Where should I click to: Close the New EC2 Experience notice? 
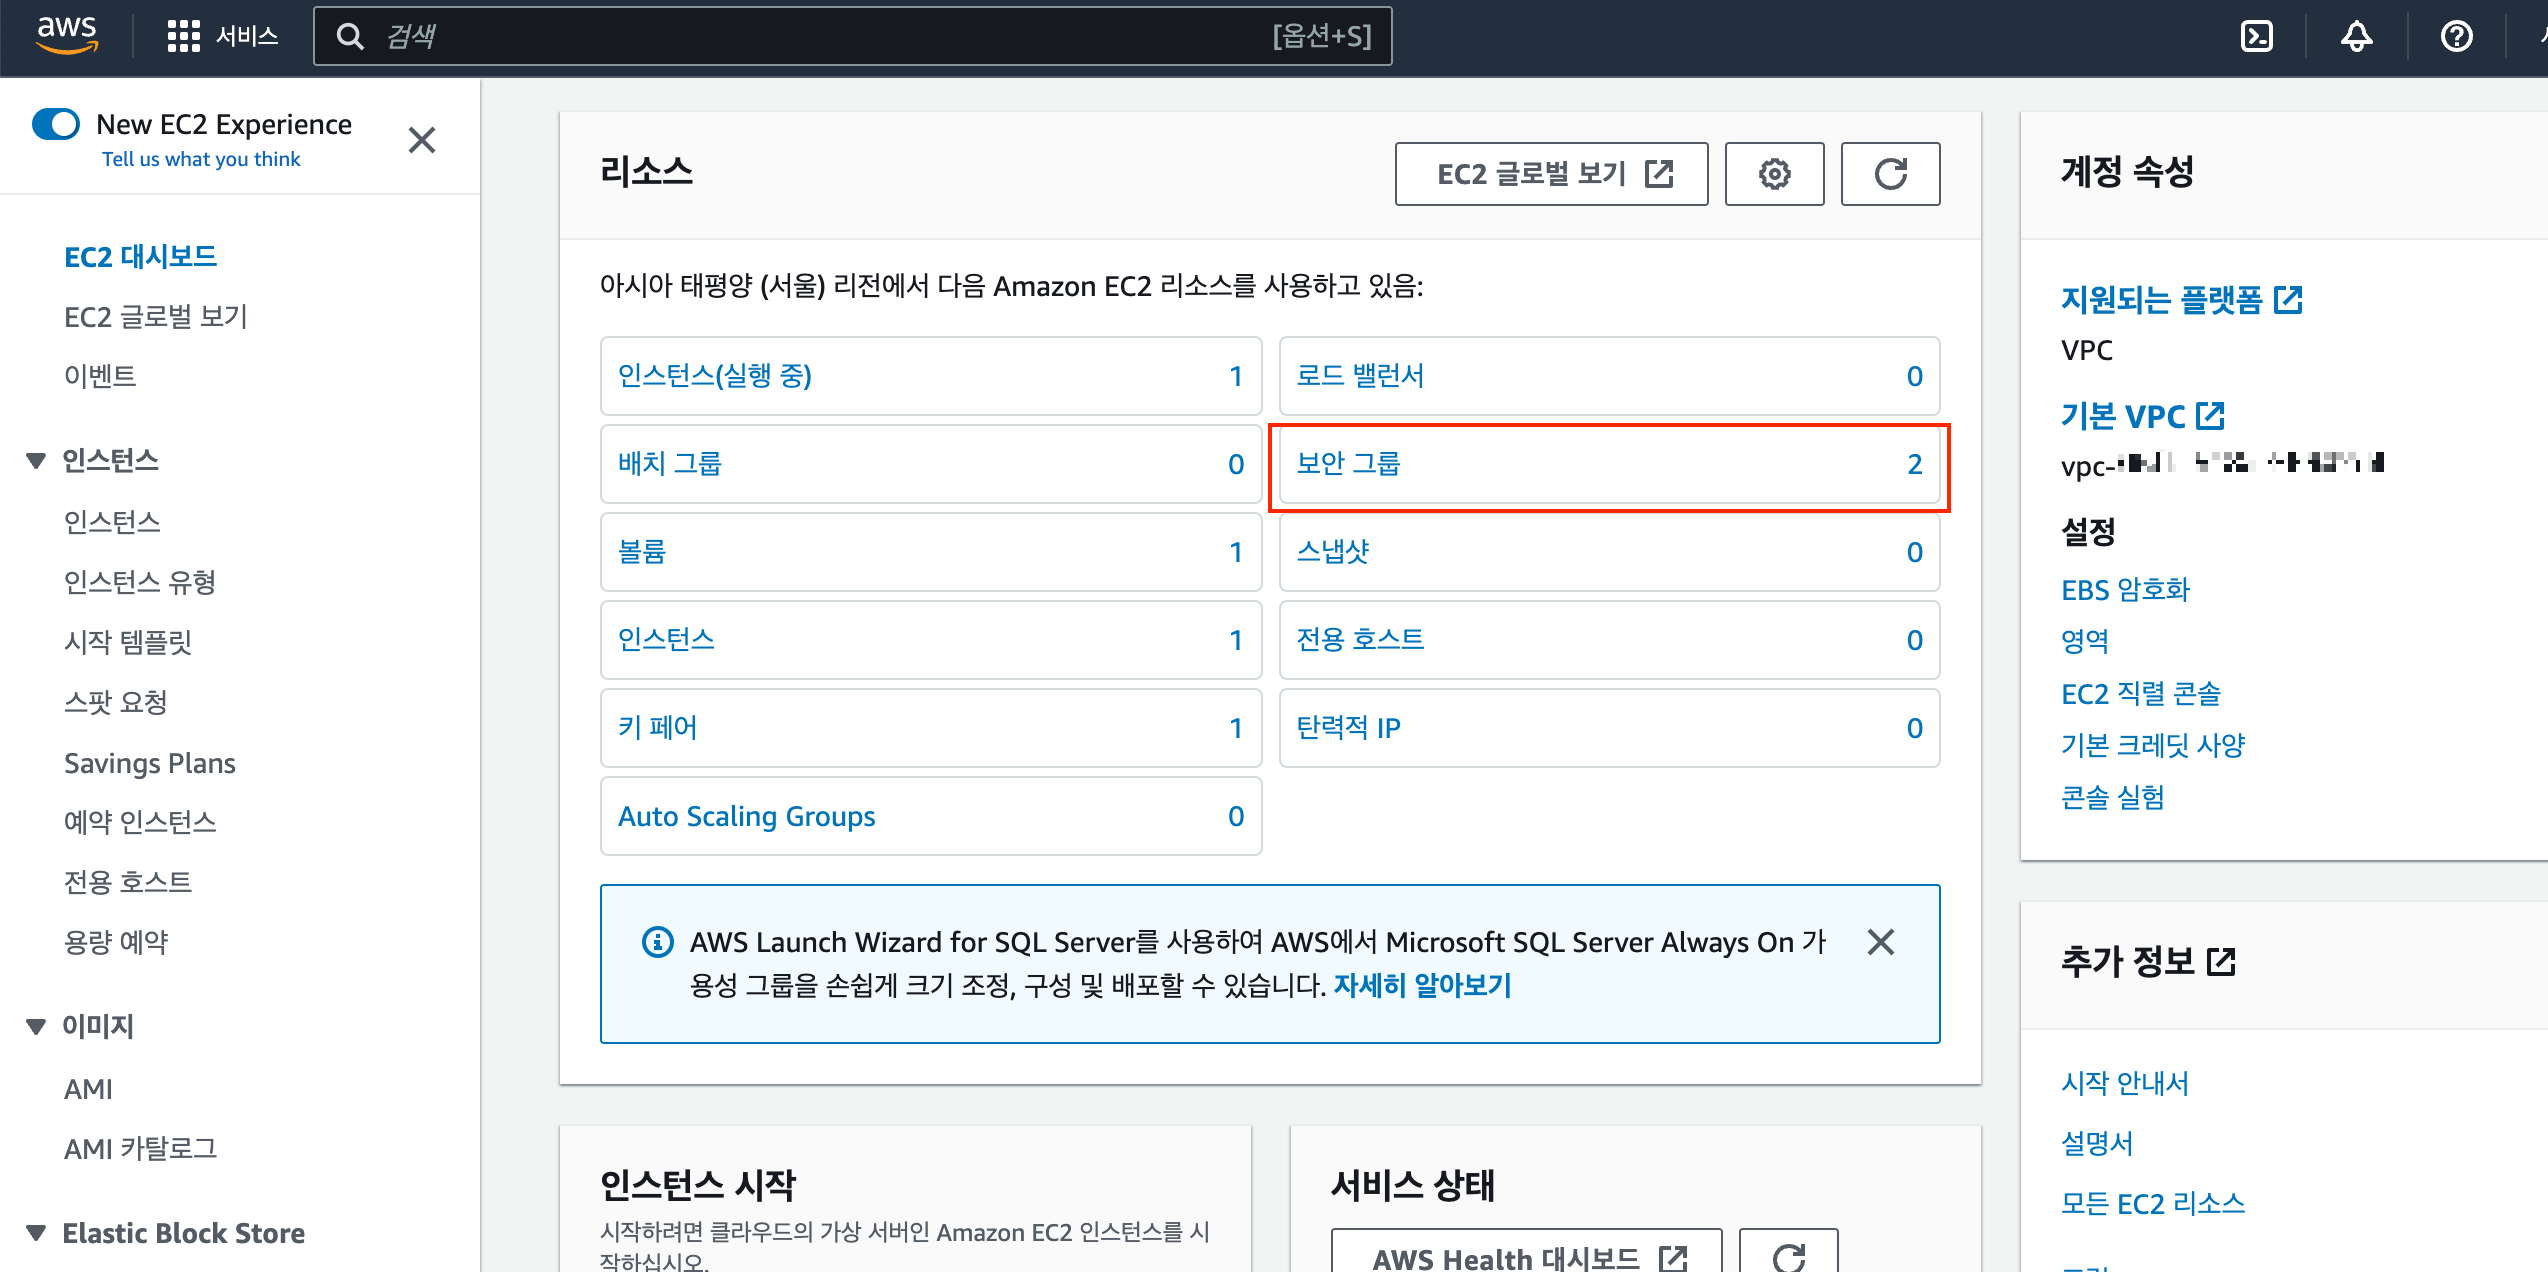pyautogui.click(x=422, y=140)
